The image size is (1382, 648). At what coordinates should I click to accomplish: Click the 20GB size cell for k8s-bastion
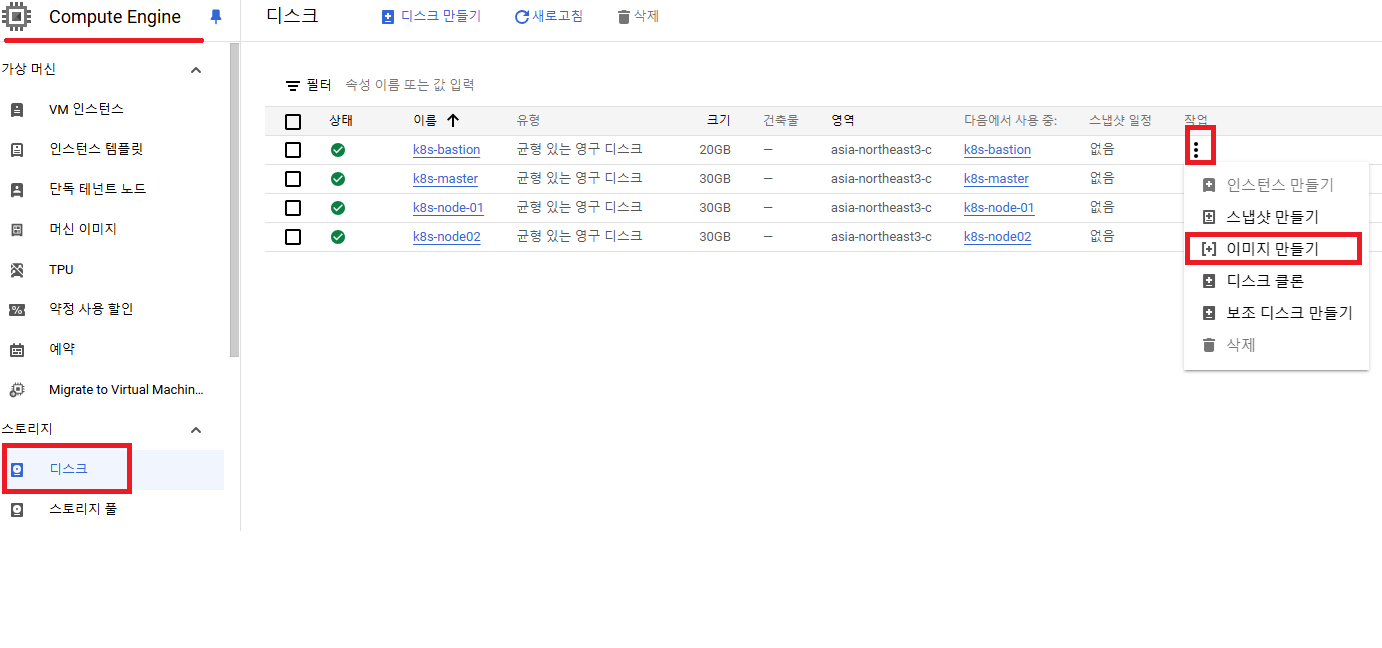715,150
